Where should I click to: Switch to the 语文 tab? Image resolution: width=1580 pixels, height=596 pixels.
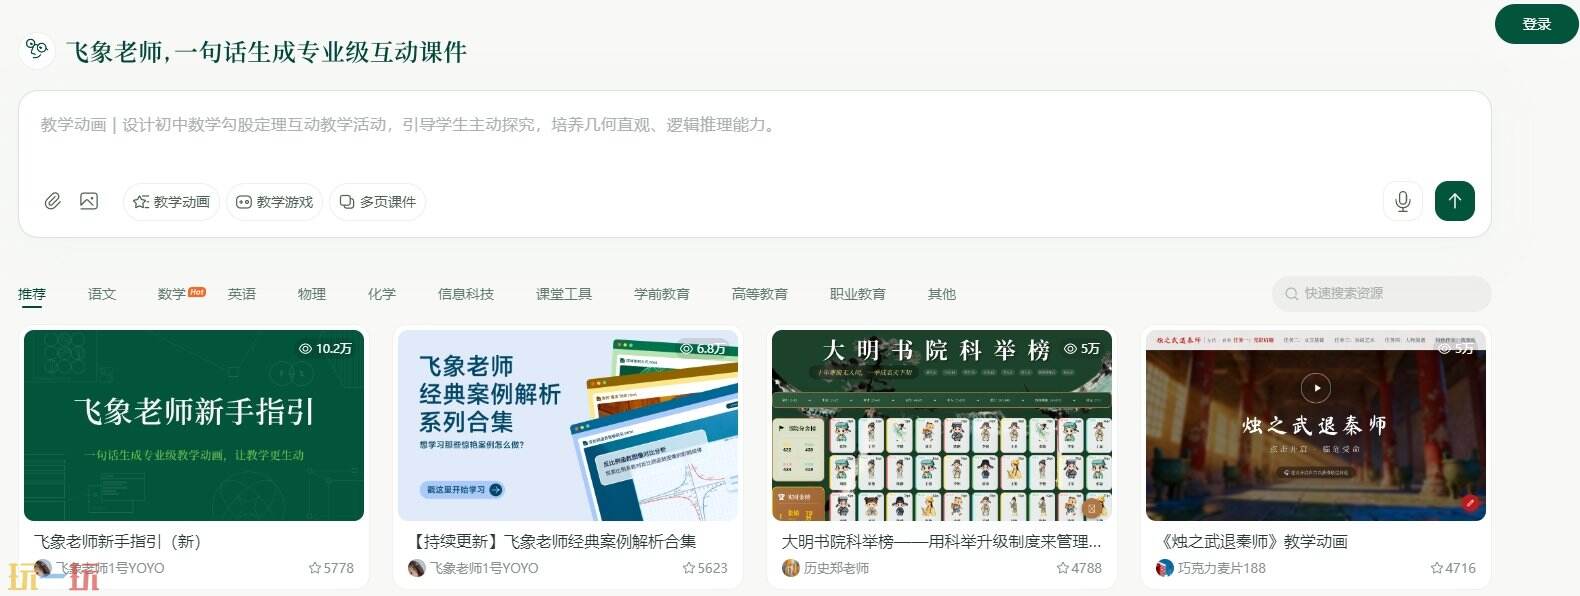click(x=102, y=294)
